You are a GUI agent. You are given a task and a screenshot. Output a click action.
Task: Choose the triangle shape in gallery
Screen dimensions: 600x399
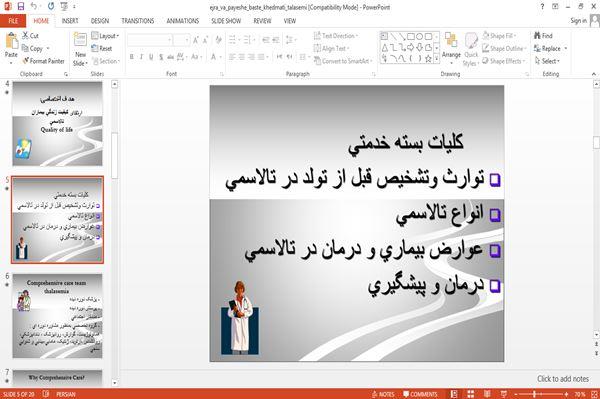coord(385,47)
